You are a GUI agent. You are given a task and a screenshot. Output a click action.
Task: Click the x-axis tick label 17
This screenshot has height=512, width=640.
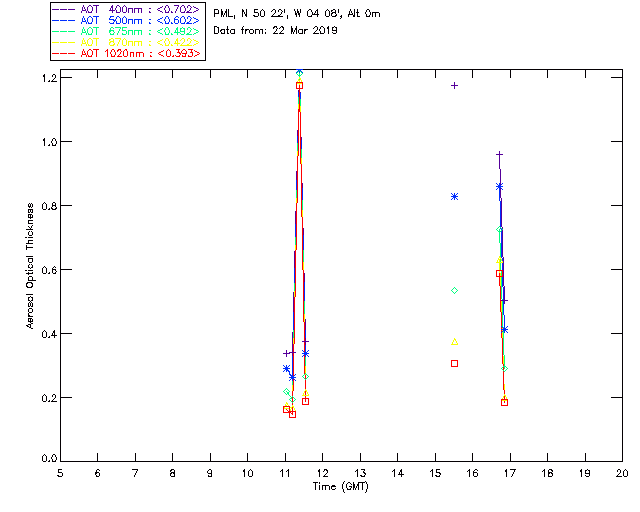pyautogui.click(x=510, y=473)
